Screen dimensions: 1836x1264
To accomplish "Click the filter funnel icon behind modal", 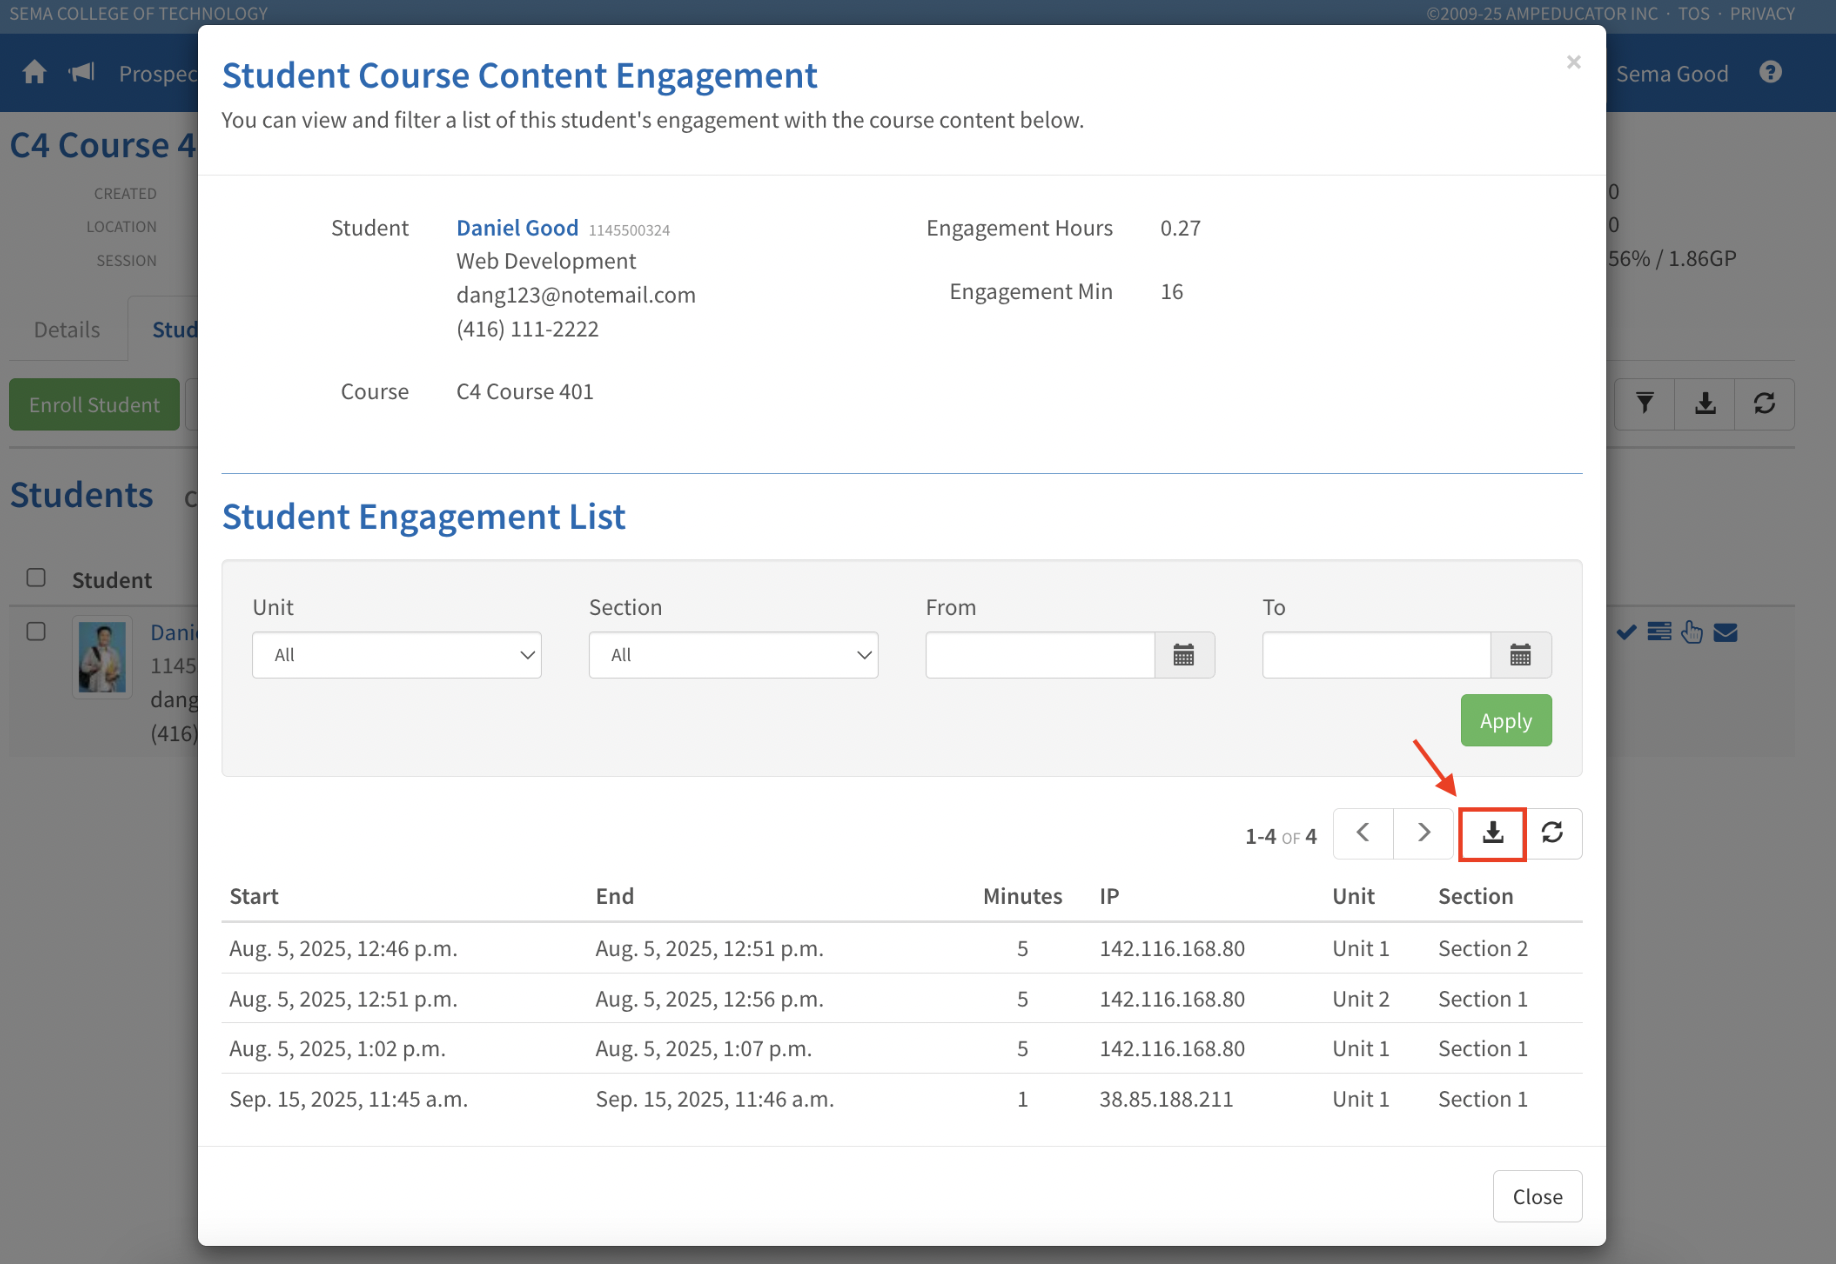I will 1644,404.
